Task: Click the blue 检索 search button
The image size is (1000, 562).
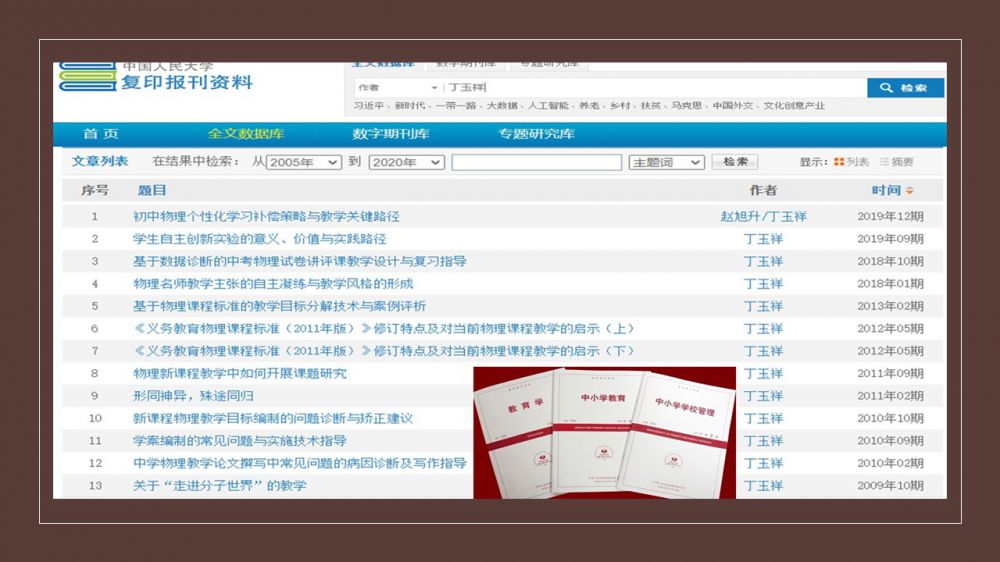Action: (x=904, y=88)
